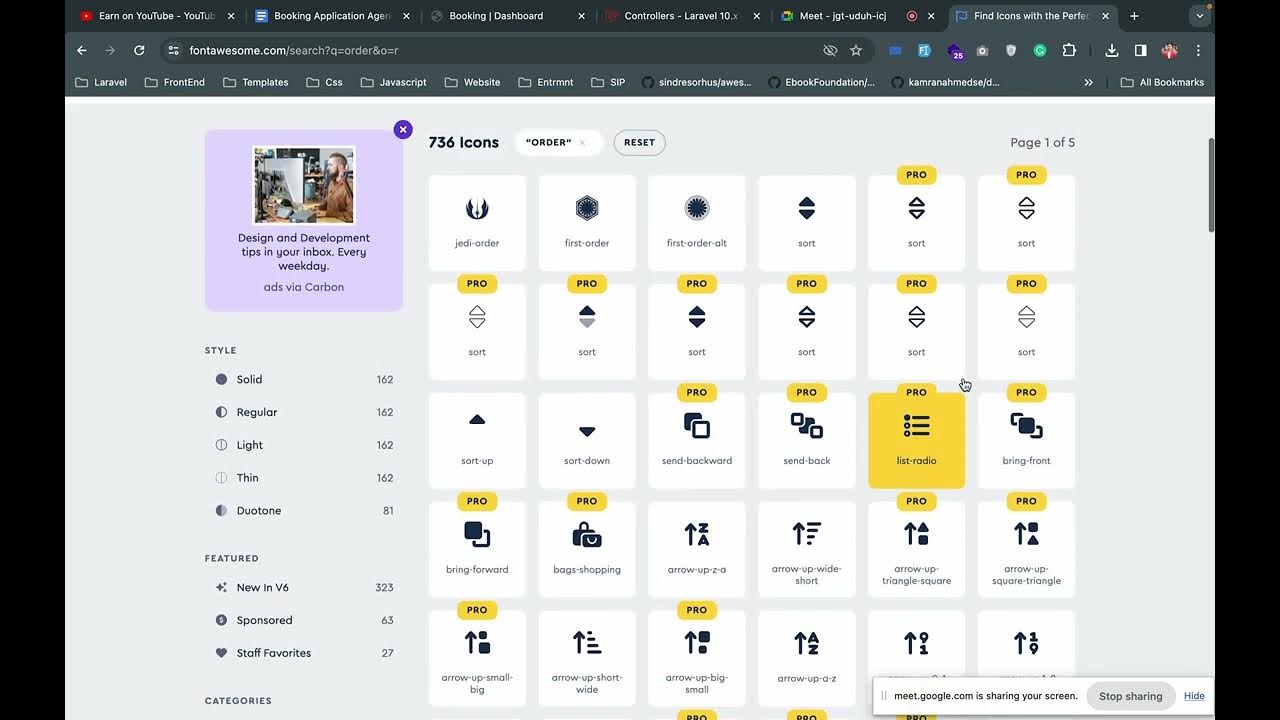The width and height of the screenshot is (1280, 720).
Task: Expand the Laravel bookmarks folder
Action: point(101,82)
